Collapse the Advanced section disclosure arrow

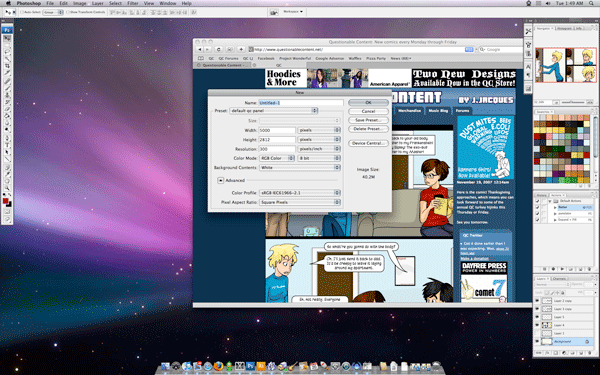[x=220, y=180]
